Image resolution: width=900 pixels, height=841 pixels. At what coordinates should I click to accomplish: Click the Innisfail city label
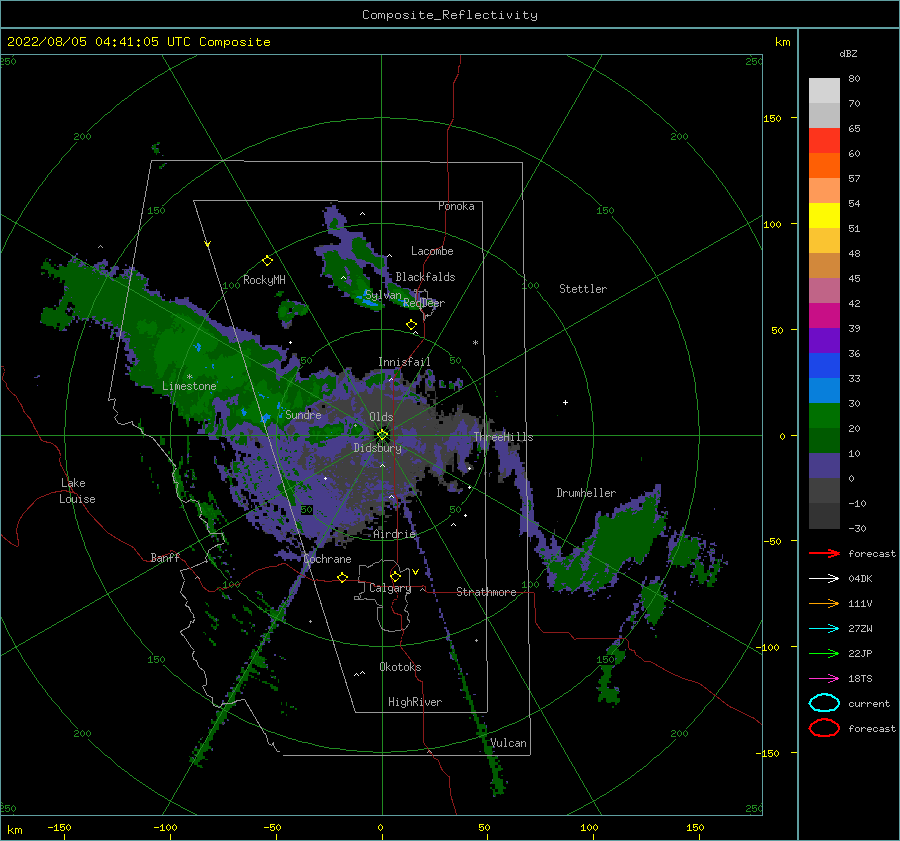click(x=404, y=362)
